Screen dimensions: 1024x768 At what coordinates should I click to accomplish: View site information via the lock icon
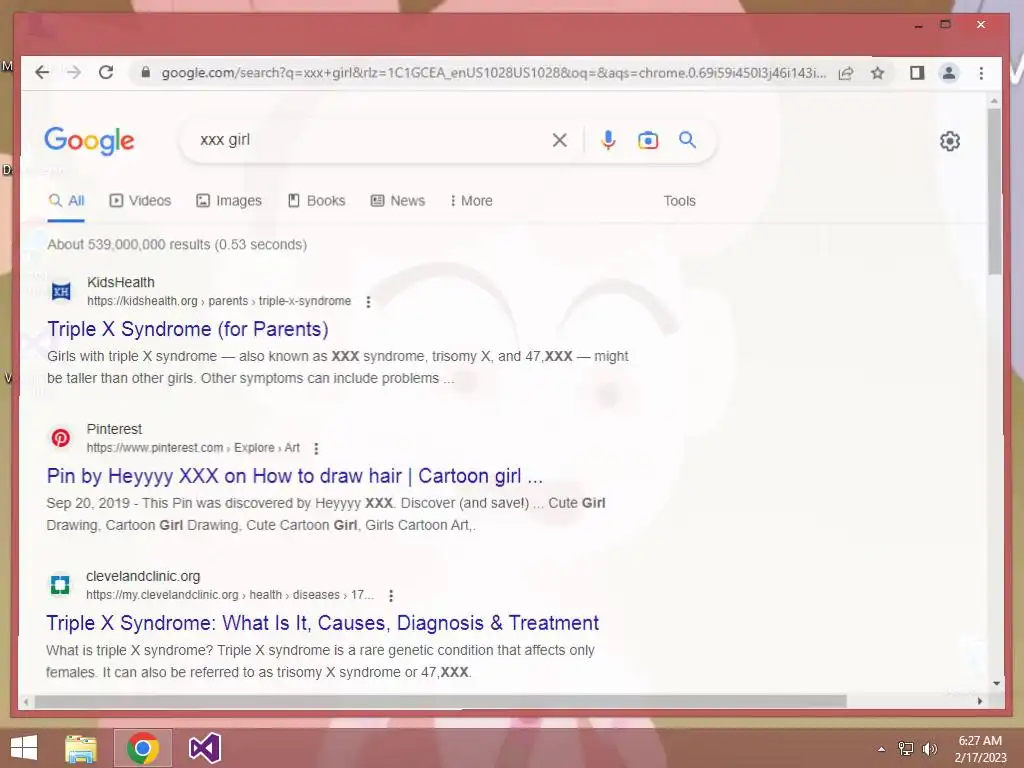(146, 72)
